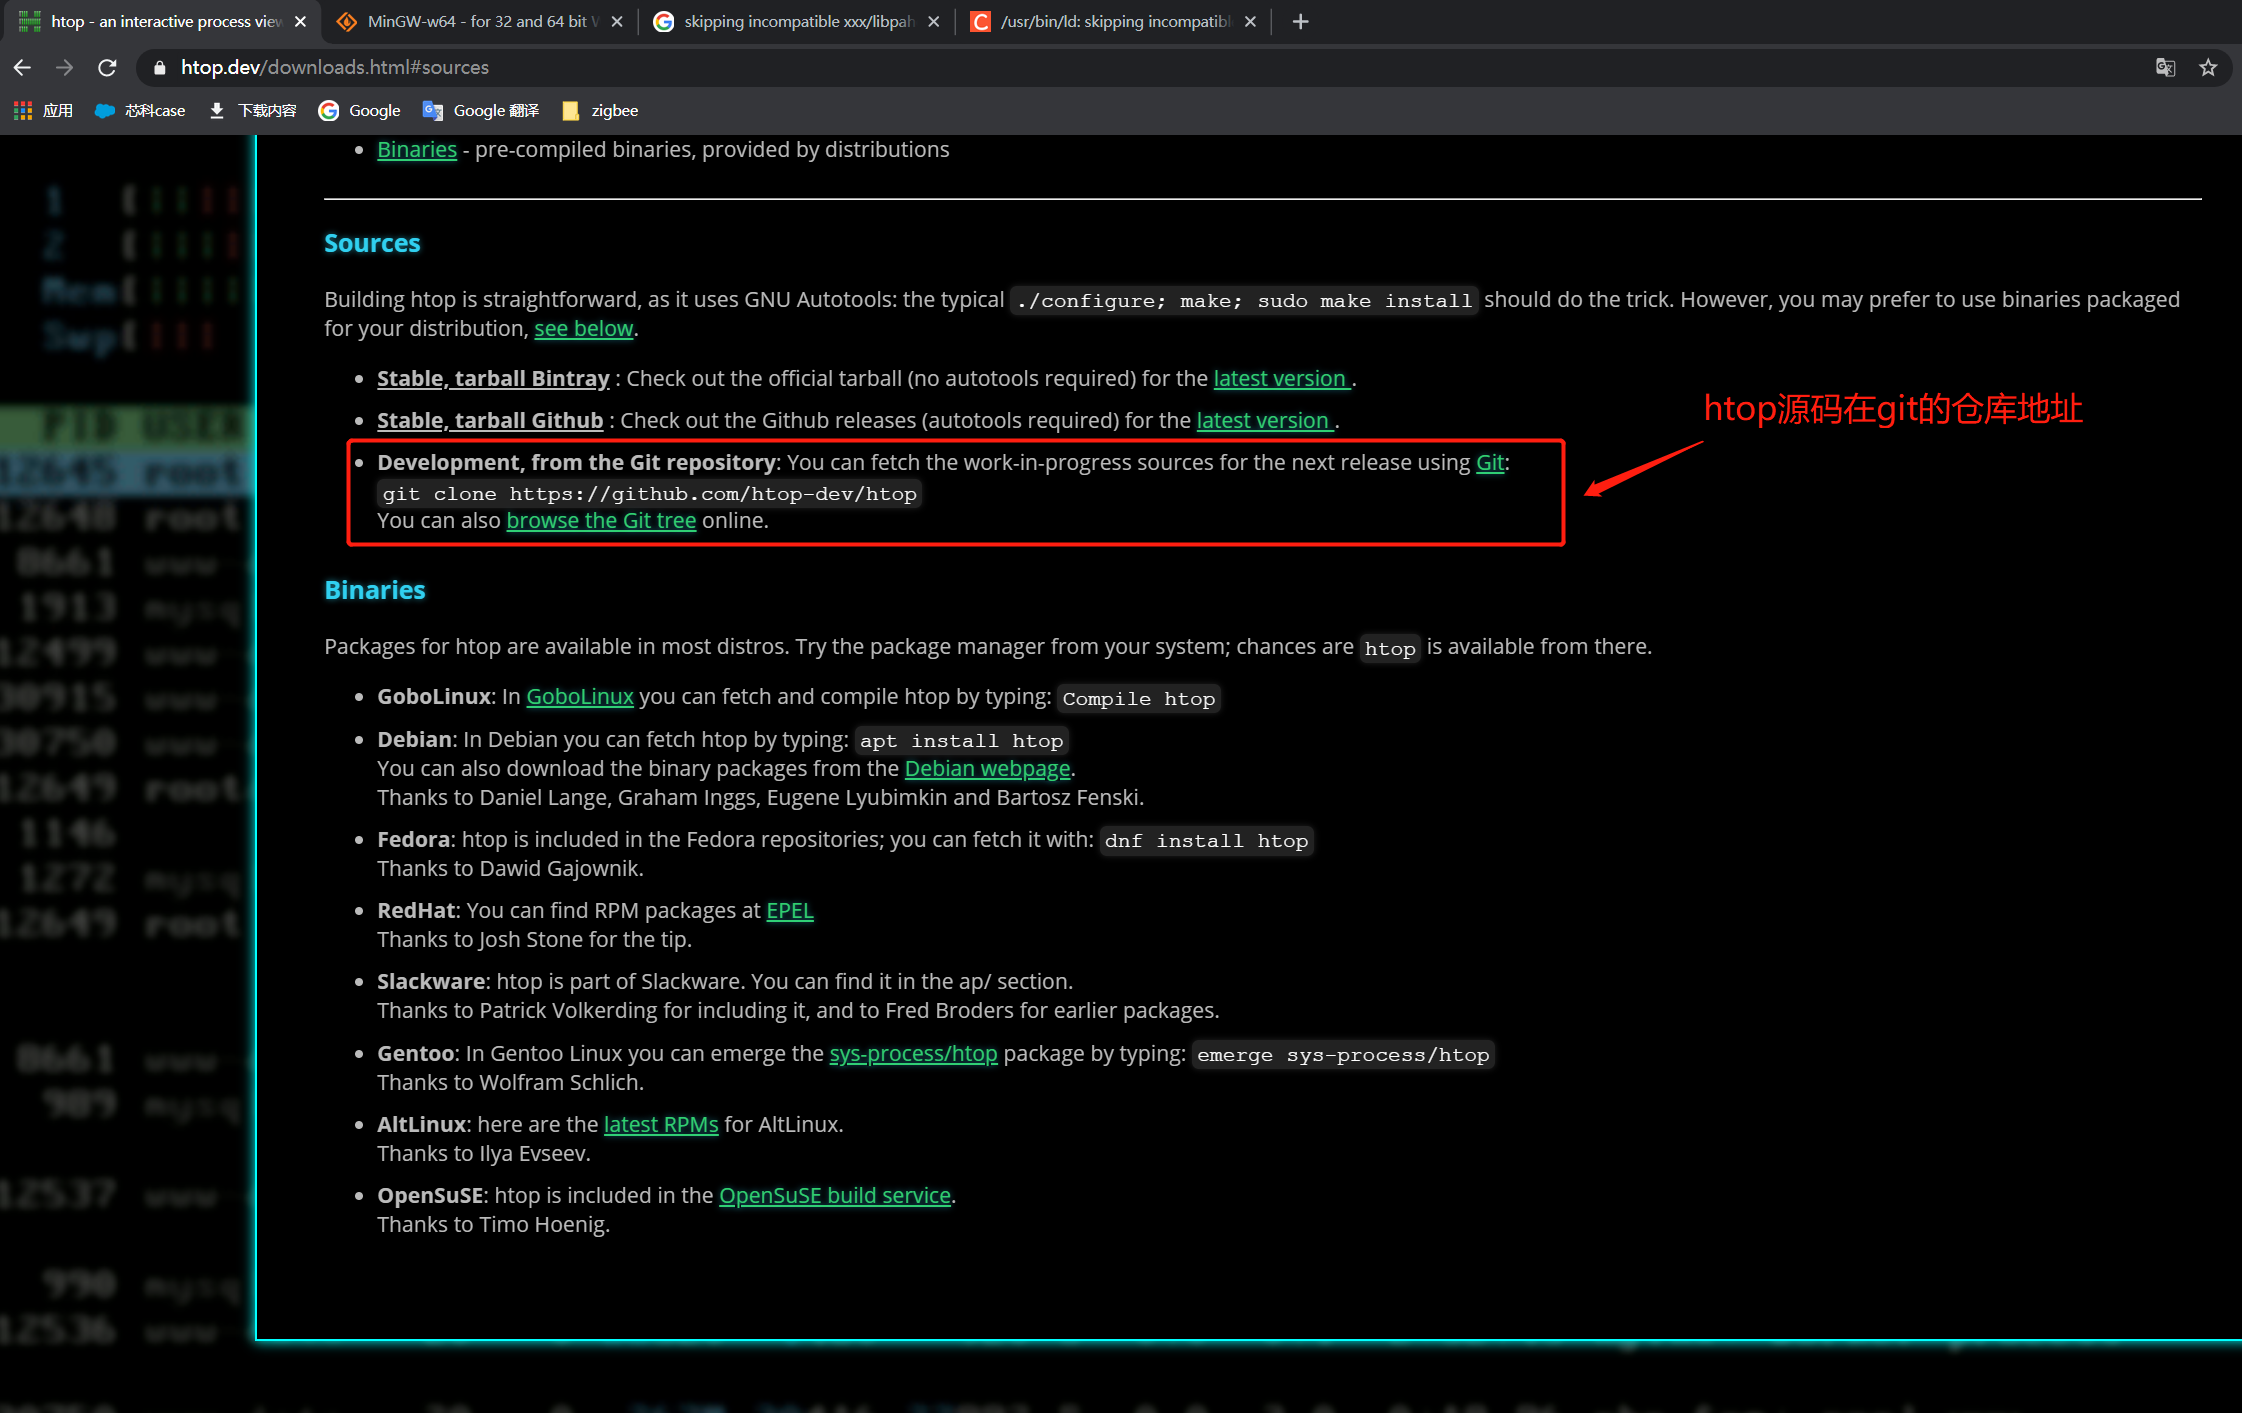The width and height of the screenshot is (2242, 1413).
Task: Open the browse the Git tree link
Action: click(601, 520)
